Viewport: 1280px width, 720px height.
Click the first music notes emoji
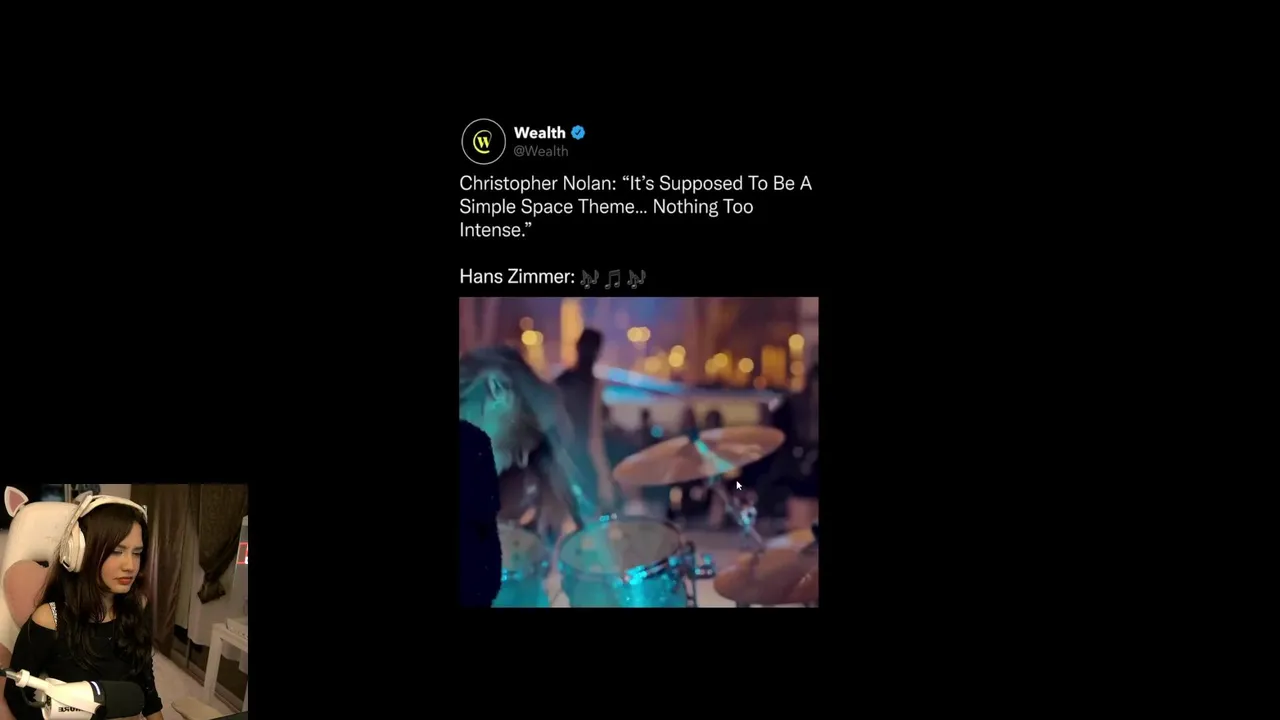click(x=589, y=278)
